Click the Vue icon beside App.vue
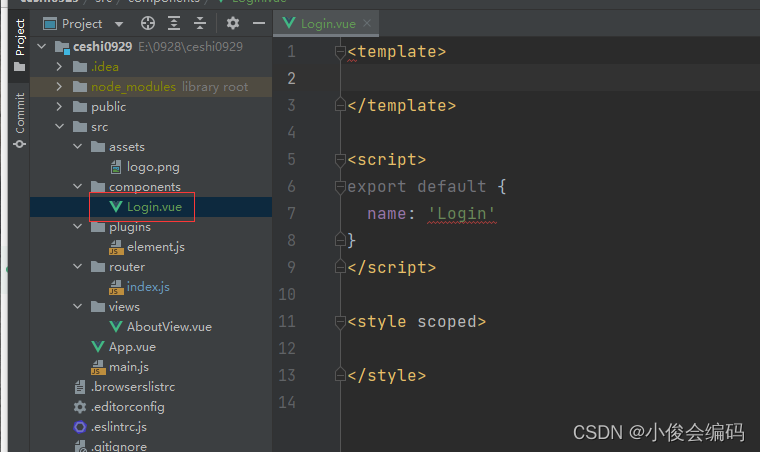 tap(98, 346)
